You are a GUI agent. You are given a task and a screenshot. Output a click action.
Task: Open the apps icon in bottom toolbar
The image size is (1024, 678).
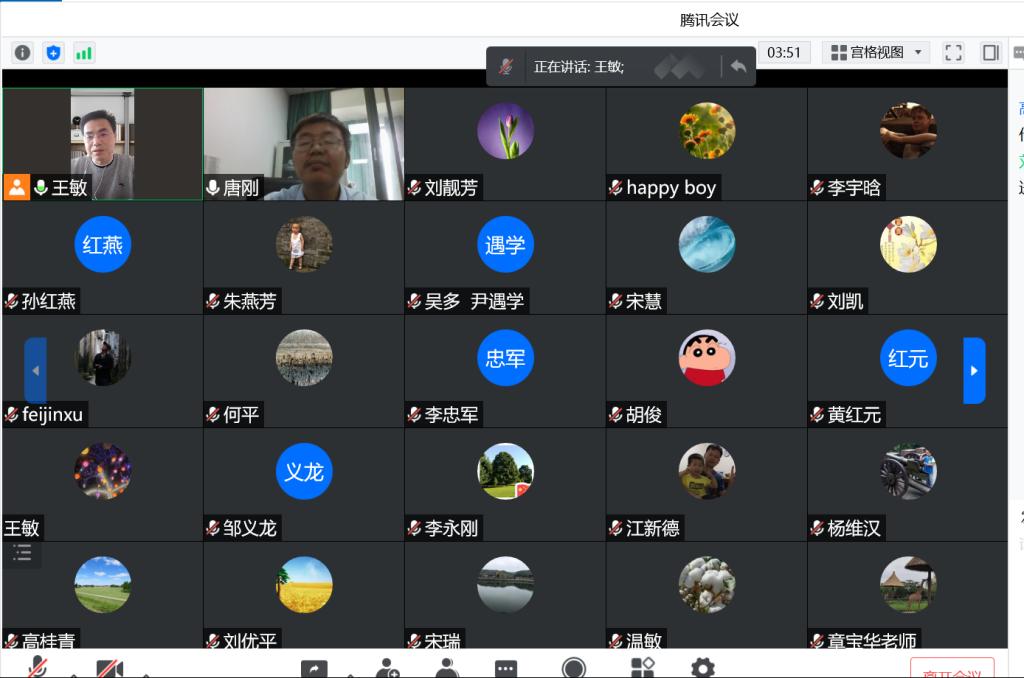click(x=641, y=668)
